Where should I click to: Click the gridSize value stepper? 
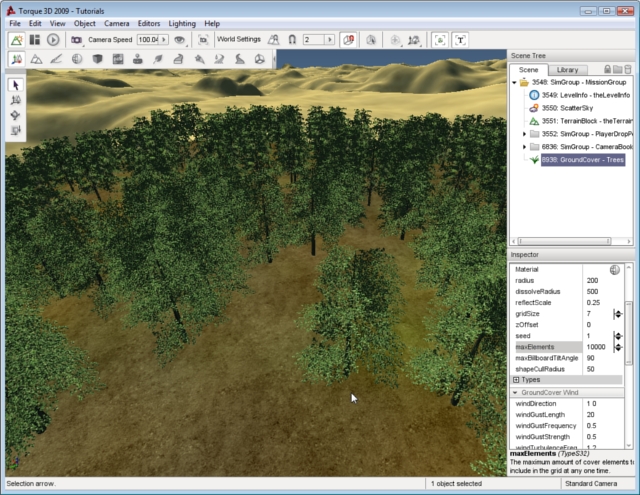pyautogui.click(x=618, y=314)
